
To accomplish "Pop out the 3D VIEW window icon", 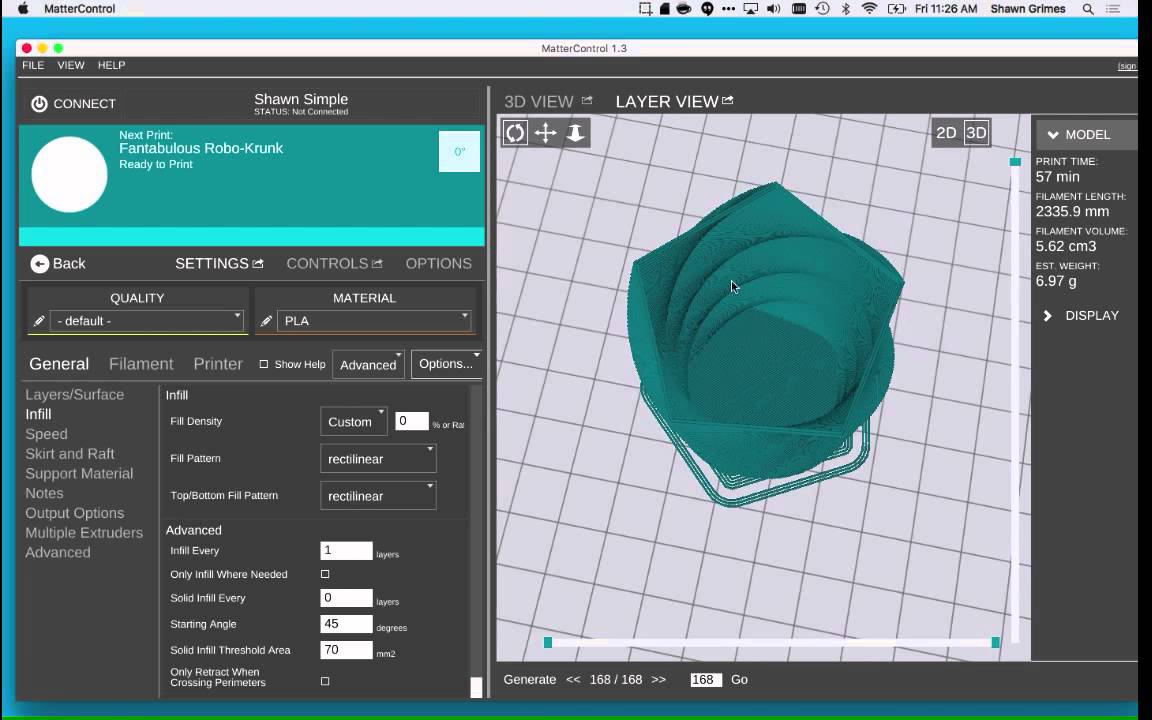I will pos(587,100).
